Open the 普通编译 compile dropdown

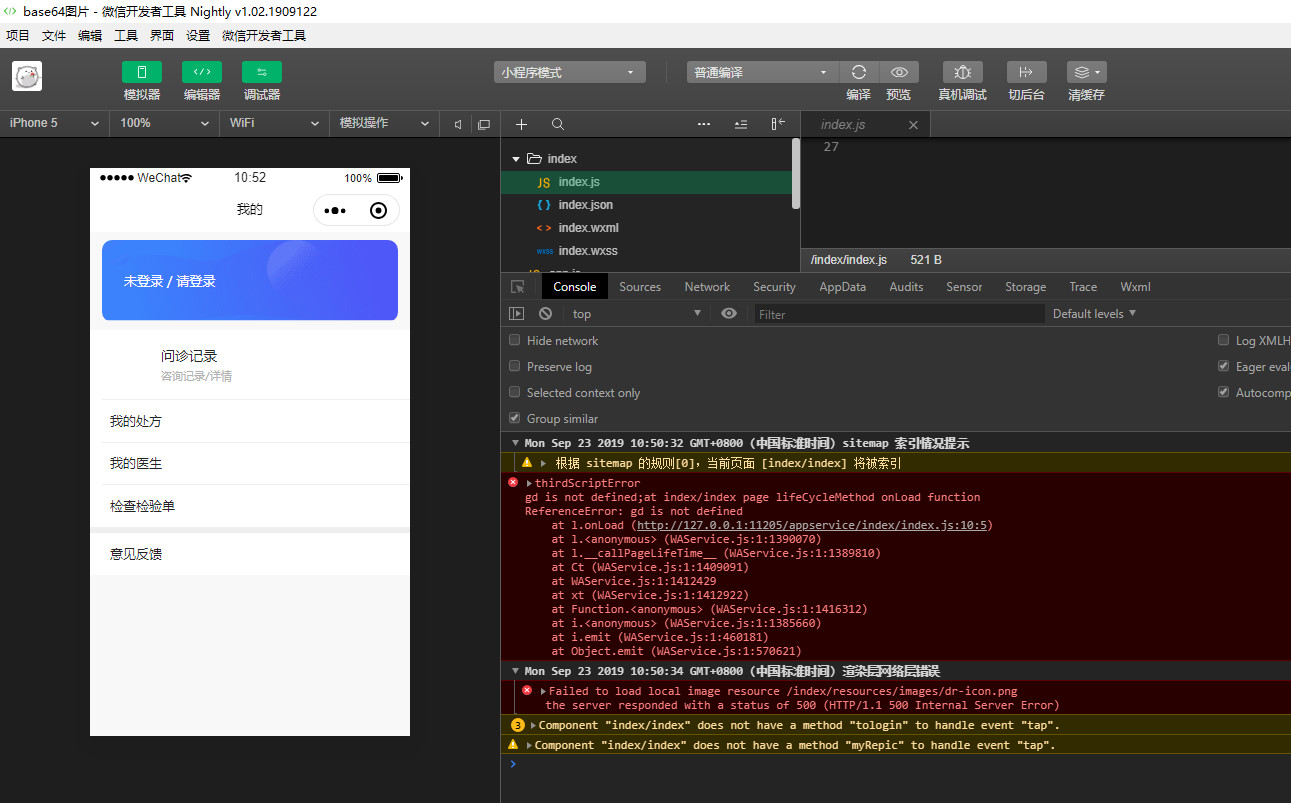762,72
